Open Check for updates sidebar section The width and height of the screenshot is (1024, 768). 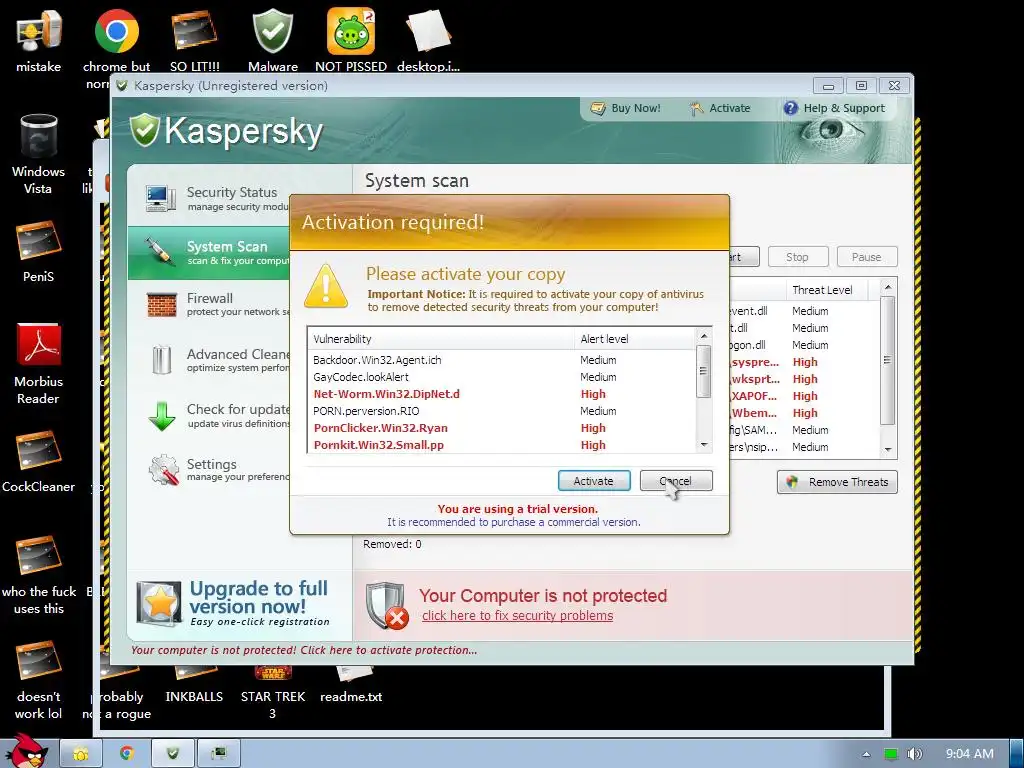point(209,415)
